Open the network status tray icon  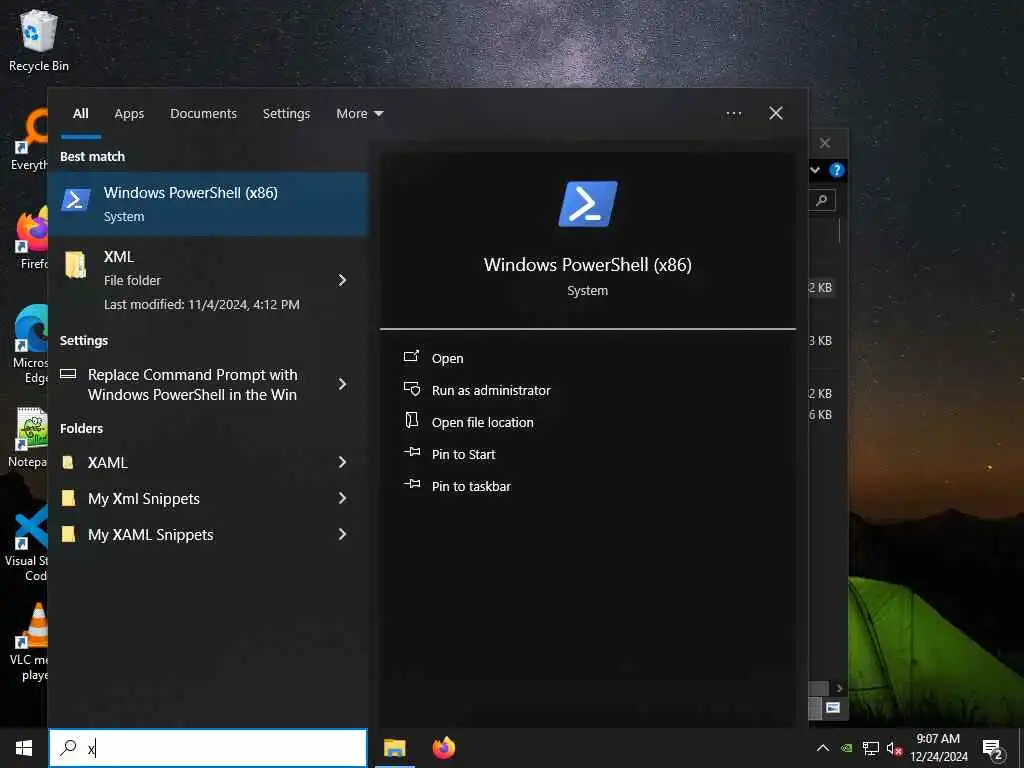tap(871, 748)
